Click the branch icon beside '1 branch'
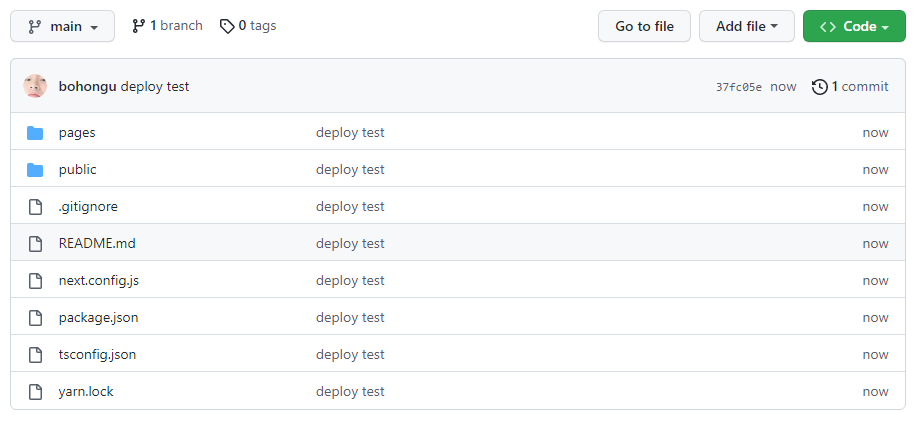This screenshot has width=918, height=421. tap(138, 26)
